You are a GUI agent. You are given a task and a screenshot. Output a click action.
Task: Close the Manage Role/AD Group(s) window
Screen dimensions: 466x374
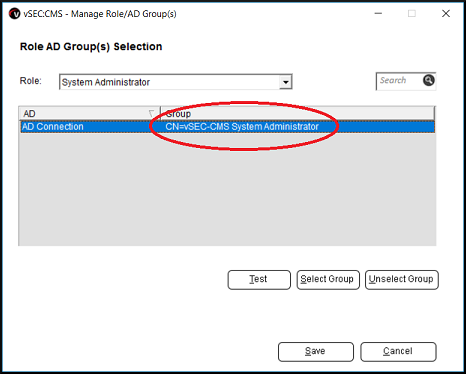coord(446,14)
